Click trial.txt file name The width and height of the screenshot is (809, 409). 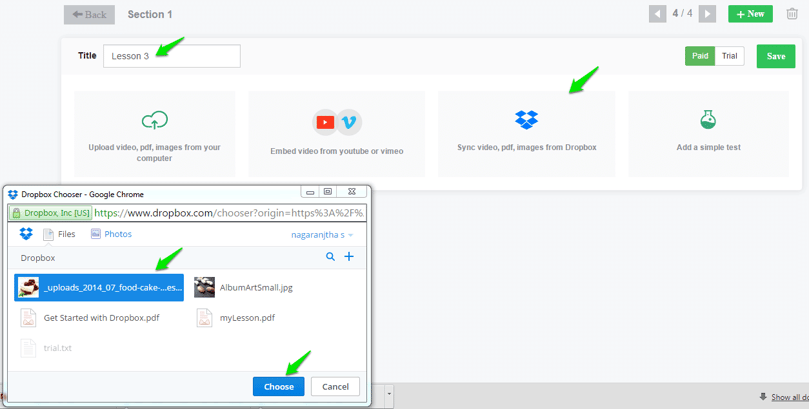point(57,348)
